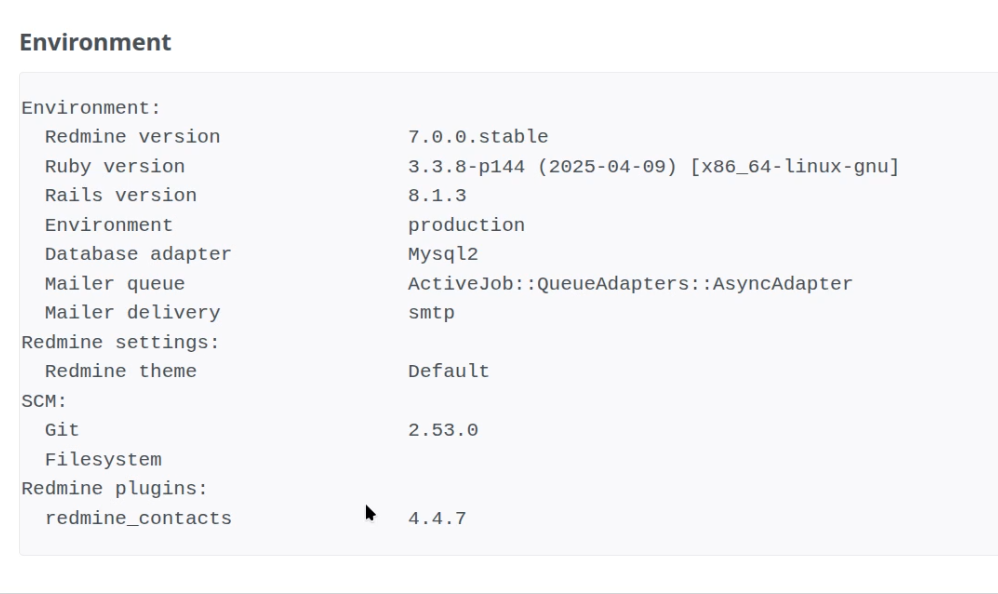Click the 'Rails version' label
This screenshot has width=998, height=594.
[121, 195]
